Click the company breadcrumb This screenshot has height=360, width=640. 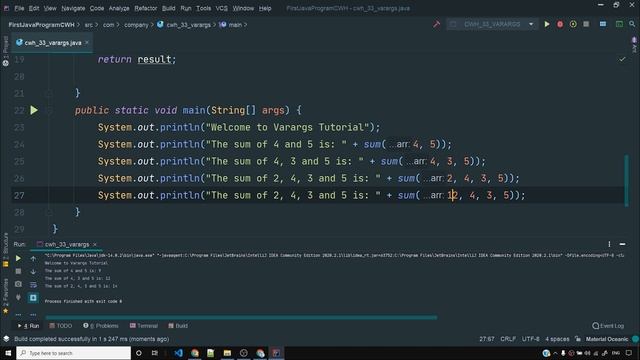(136, 25)
